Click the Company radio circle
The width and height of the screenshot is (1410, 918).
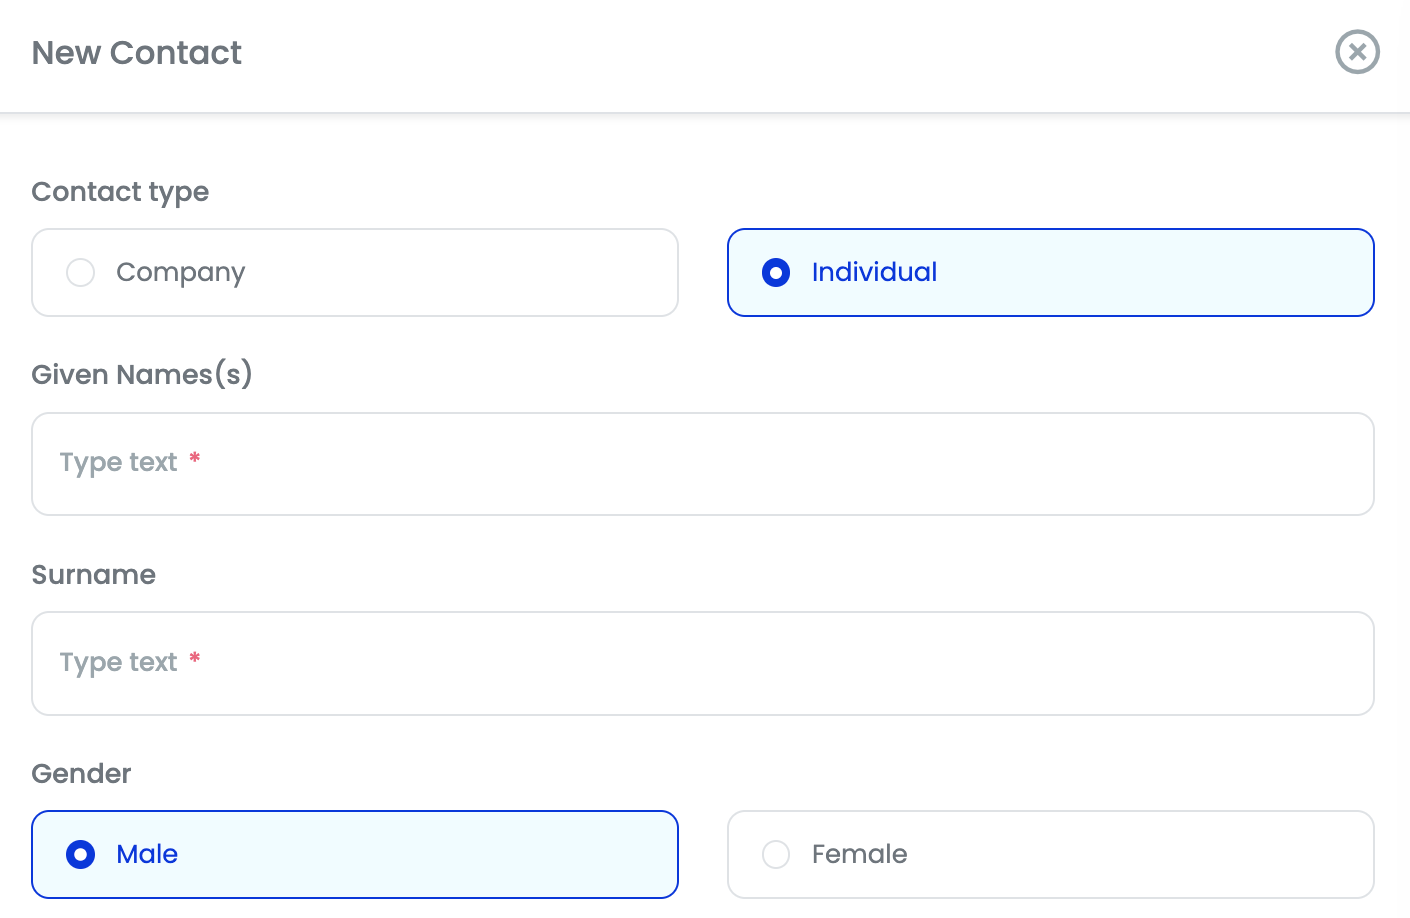pyautogui.click(x=80, y=272)
